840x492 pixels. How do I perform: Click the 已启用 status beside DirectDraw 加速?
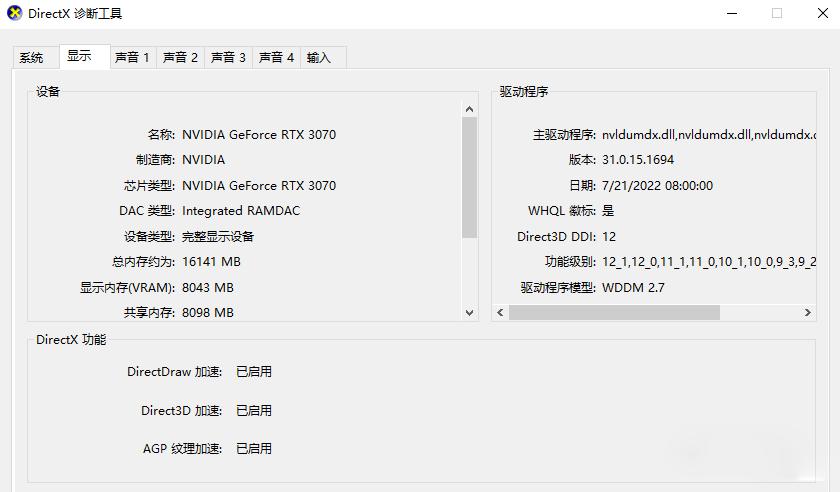pyautogui.click(x=254, y=372)
